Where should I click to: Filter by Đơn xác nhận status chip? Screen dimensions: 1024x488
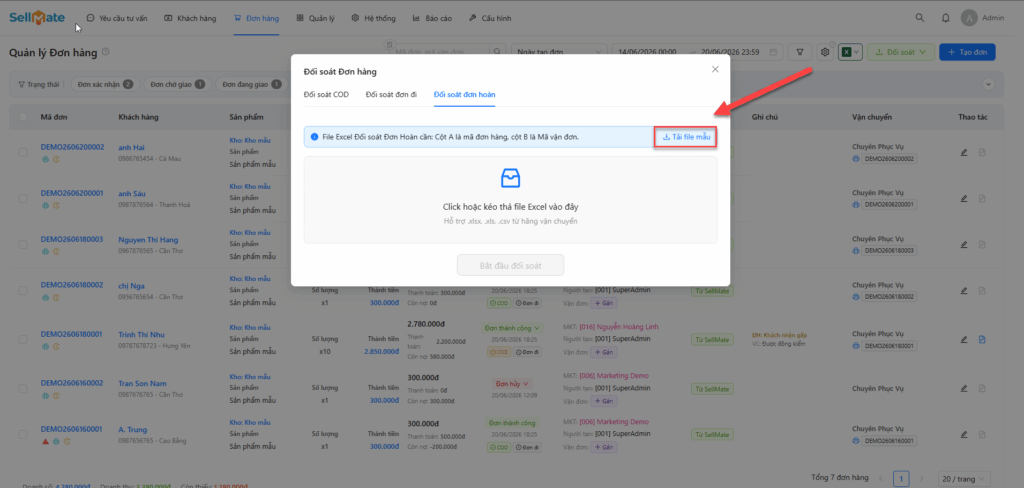[104, 84]
